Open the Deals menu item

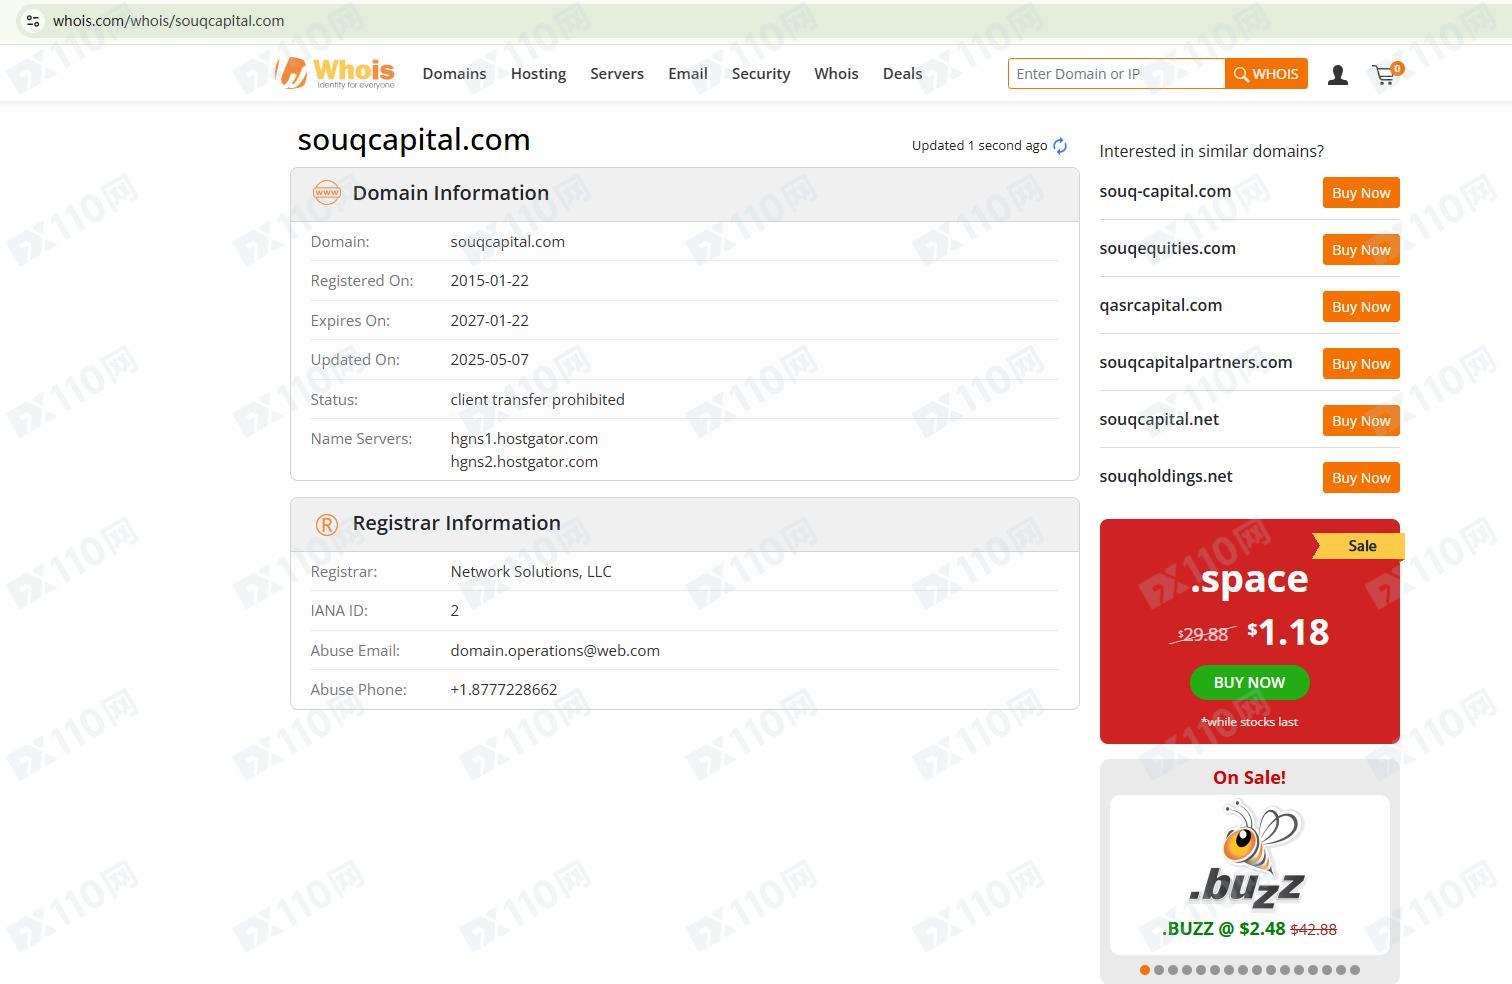click(902, 74)
